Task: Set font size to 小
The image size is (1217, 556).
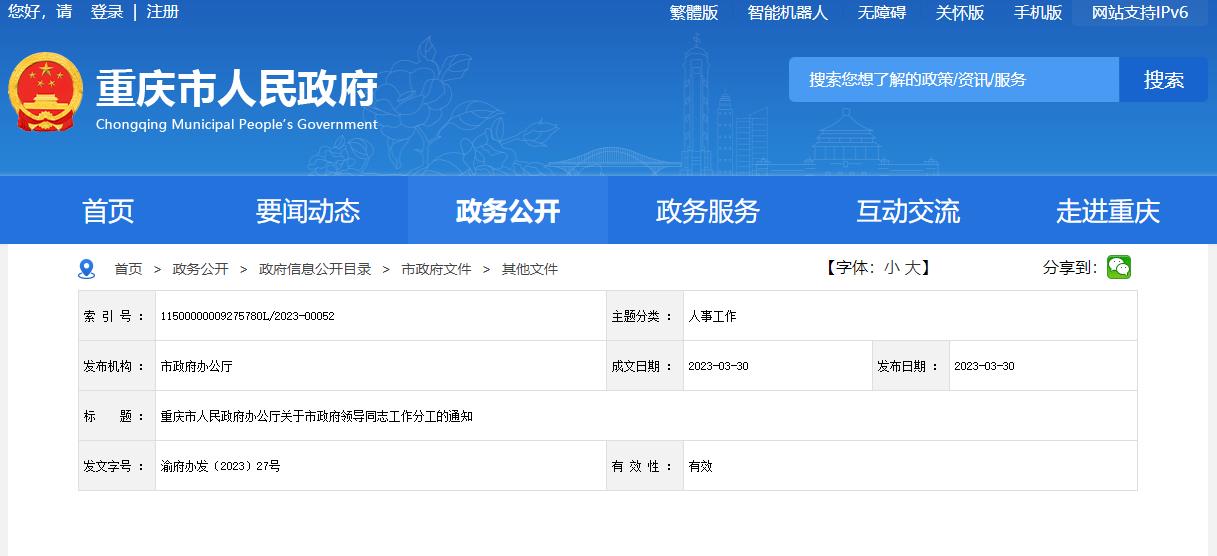Action: point(891,268)
